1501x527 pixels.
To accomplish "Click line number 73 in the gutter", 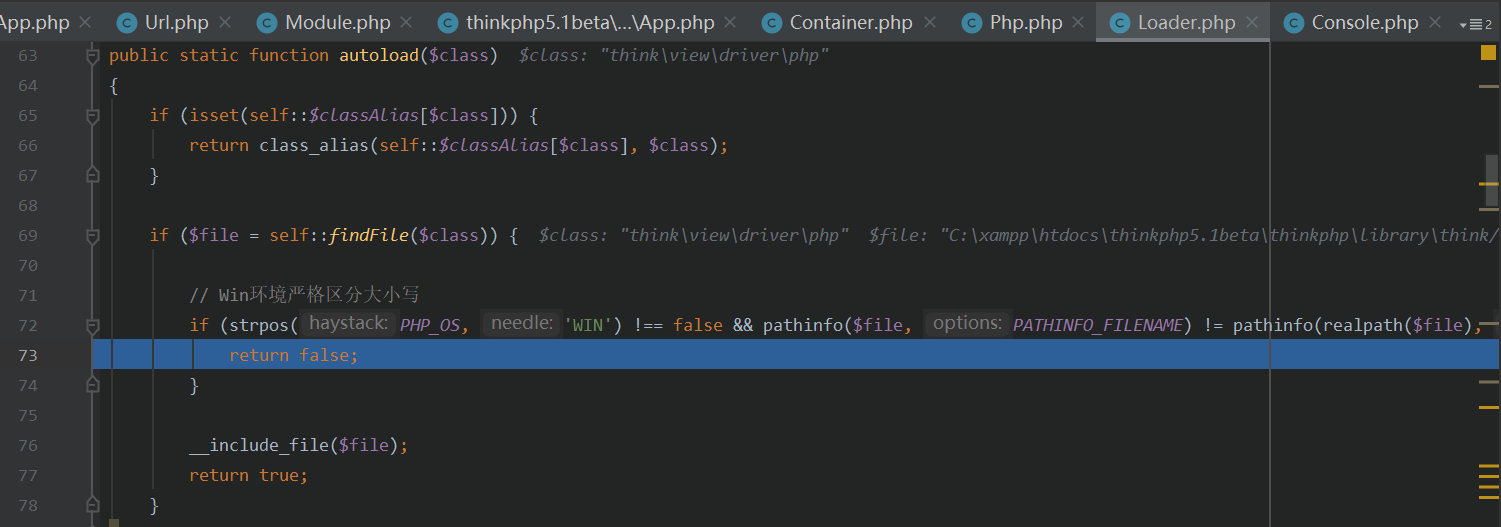I will point(28,355).
